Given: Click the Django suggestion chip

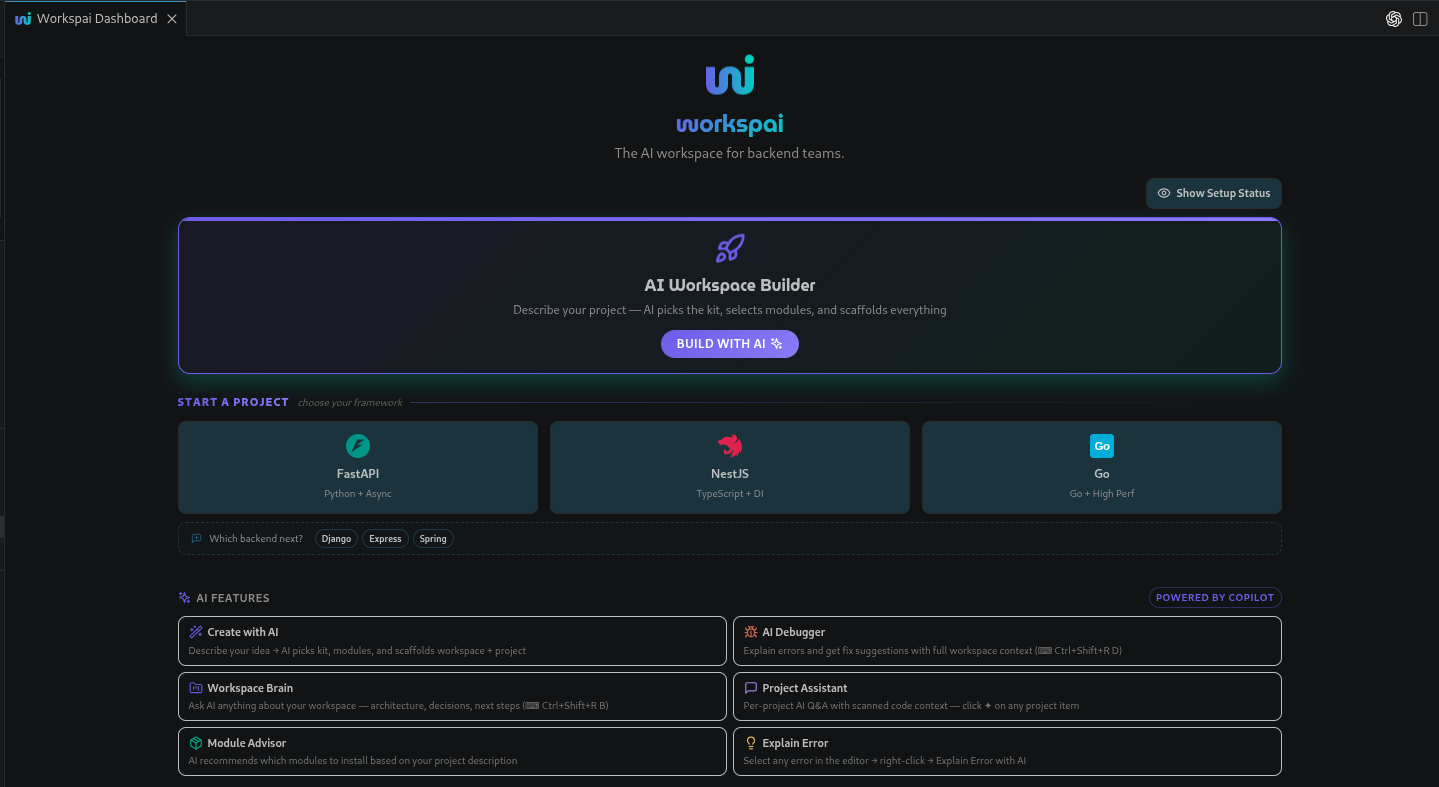Looking at the screenshot, I should pos(336,538).
